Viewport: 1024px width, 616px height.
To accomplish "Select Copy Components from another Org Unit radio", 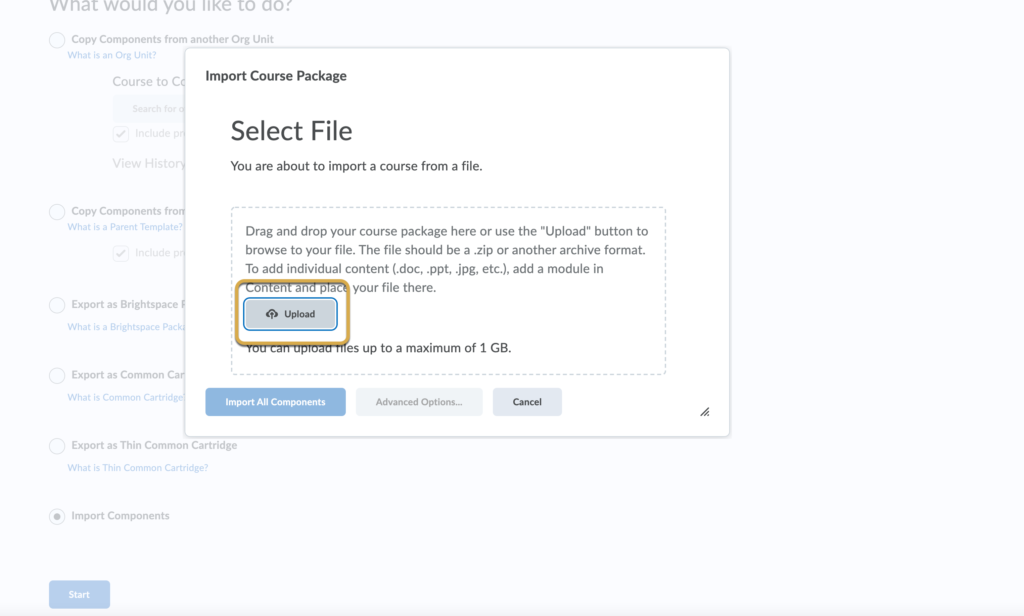I will click(x=57, y=40).
